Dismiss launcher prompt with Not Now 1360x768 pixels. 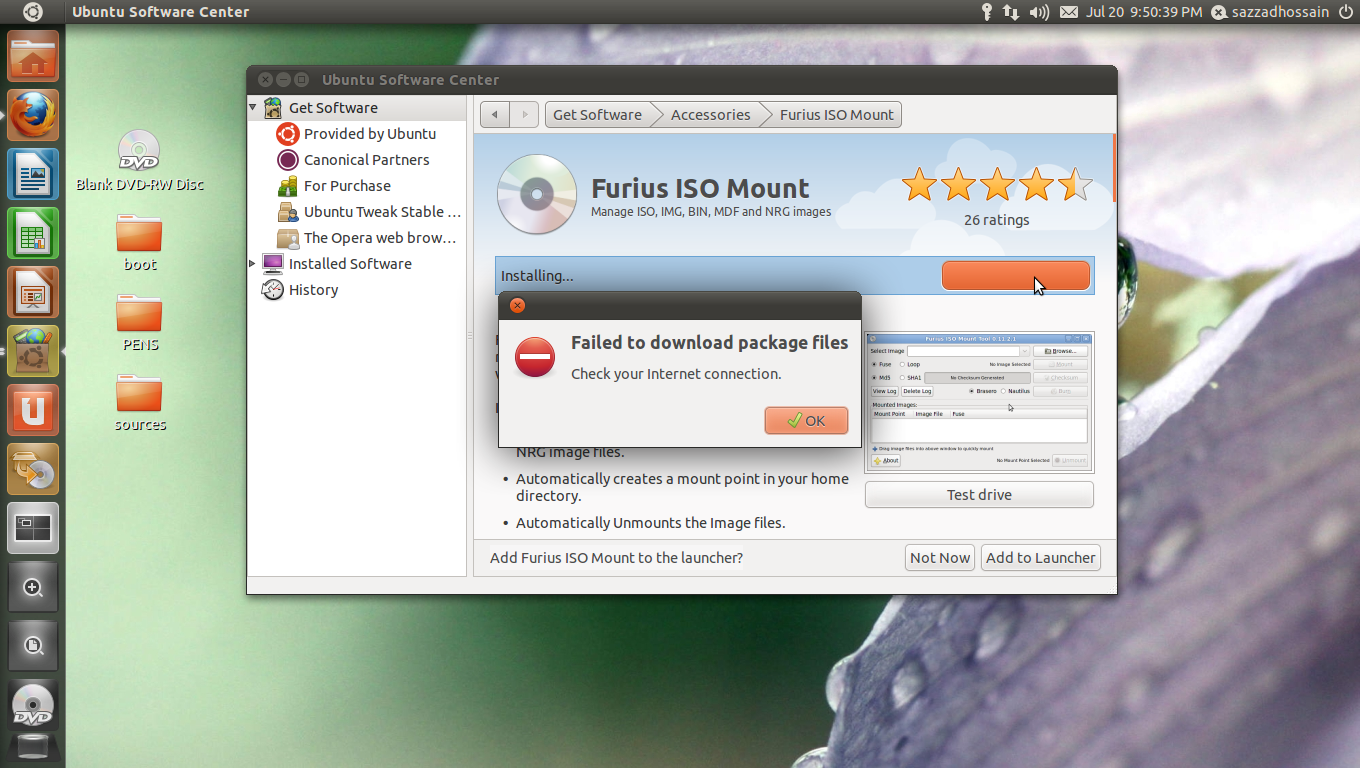(x=939, y=558)
